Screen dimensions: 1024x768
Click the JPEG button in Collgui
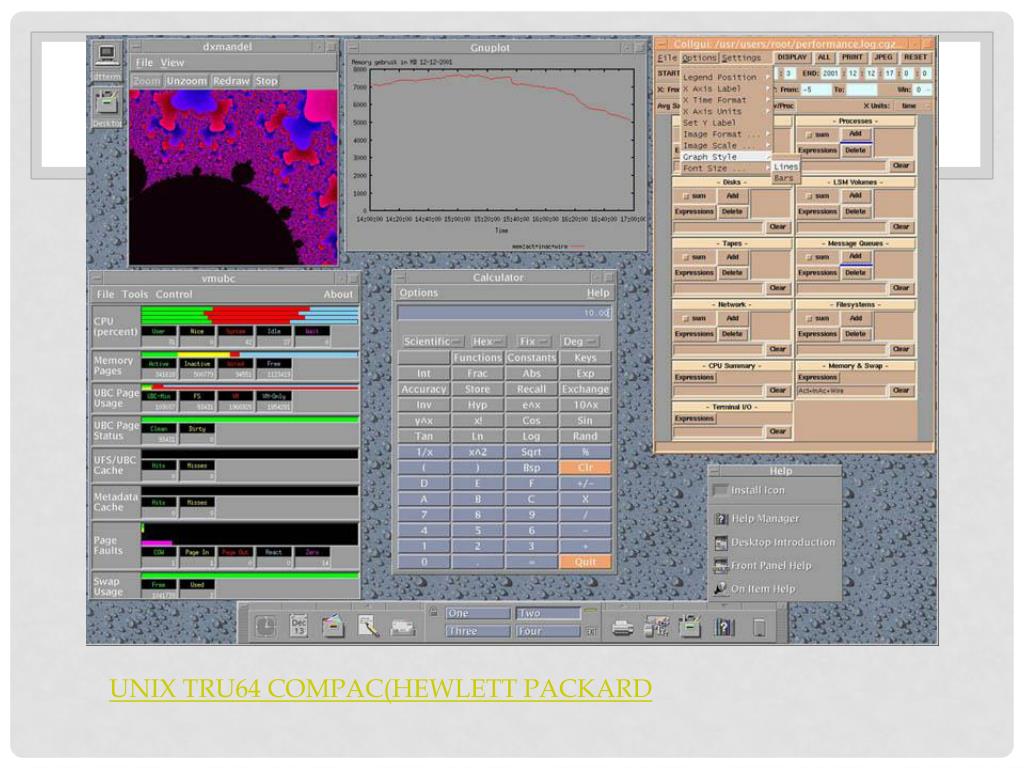coord(884,57)
